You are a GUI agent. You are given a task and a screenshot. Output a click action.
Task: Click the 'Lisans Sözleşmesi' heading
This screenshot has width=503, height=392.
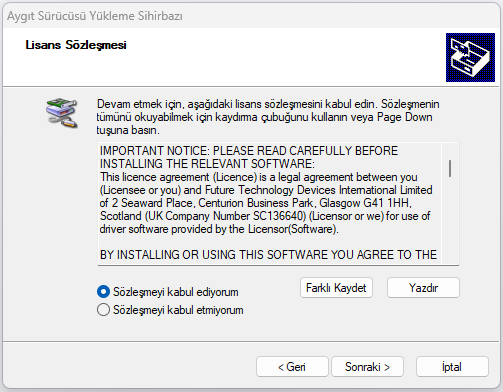coord(76,45)
